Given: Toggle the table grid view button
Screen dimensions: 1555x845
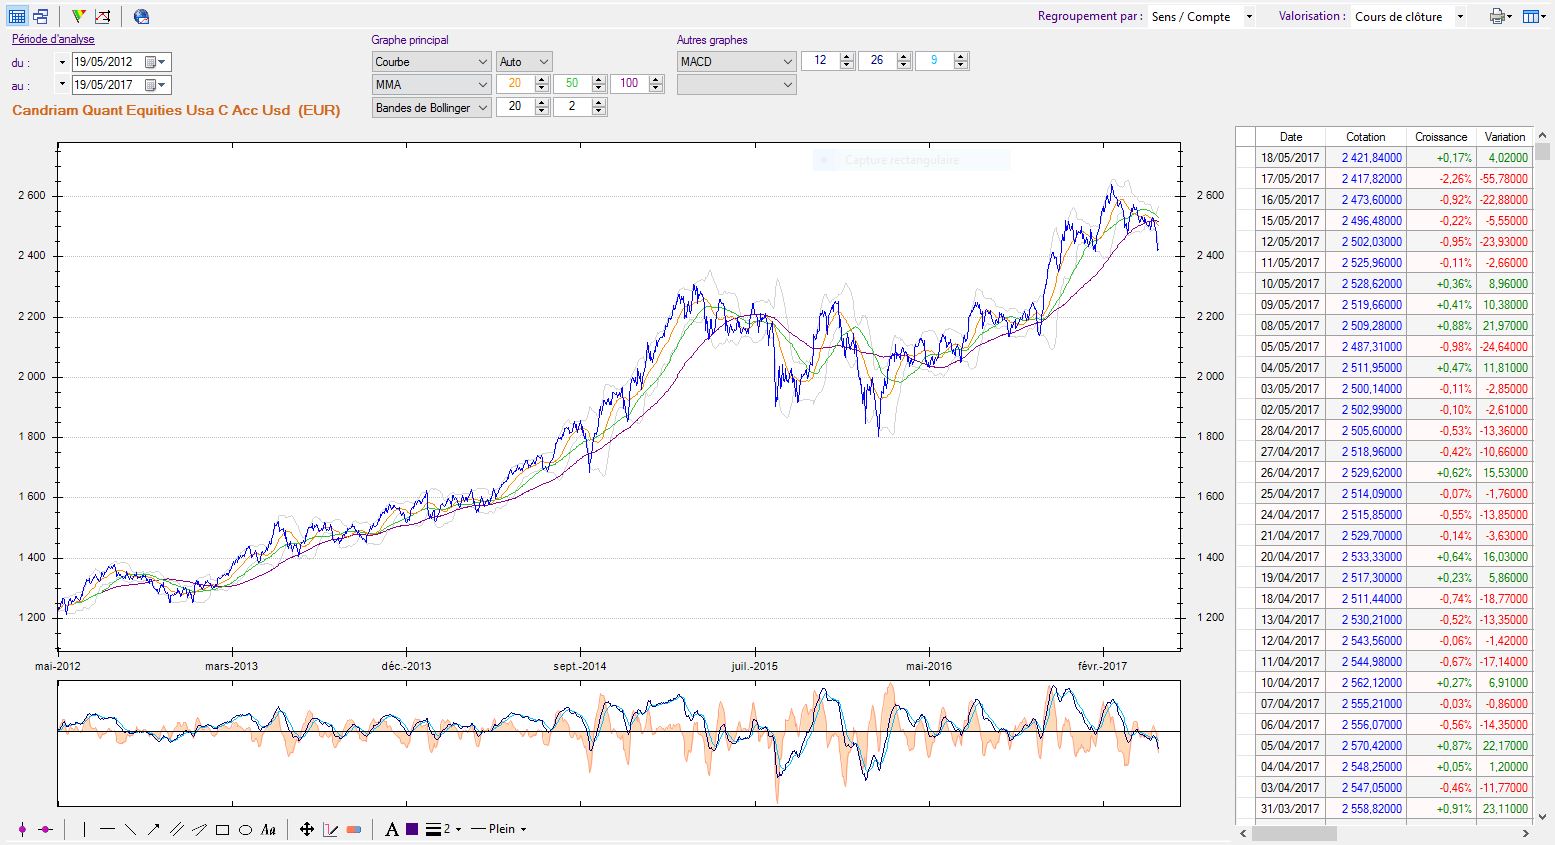Looking at the screenshot, I should pyautogui.click(x=17, y=16).
